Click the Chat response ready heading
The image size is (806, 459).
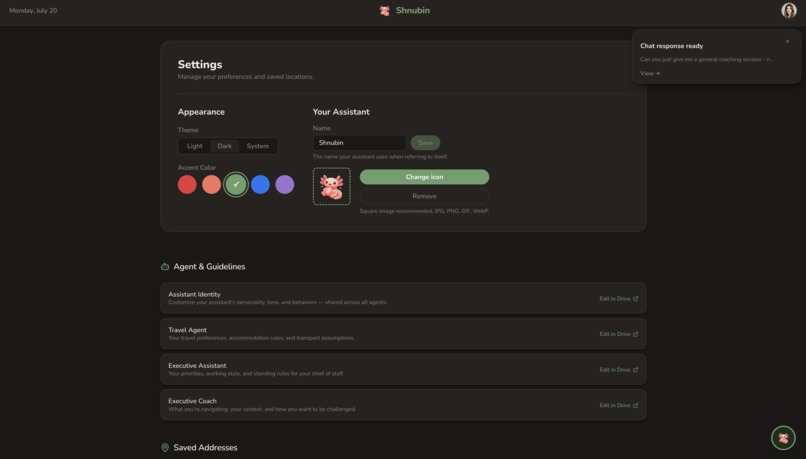(x=671, y=46)
